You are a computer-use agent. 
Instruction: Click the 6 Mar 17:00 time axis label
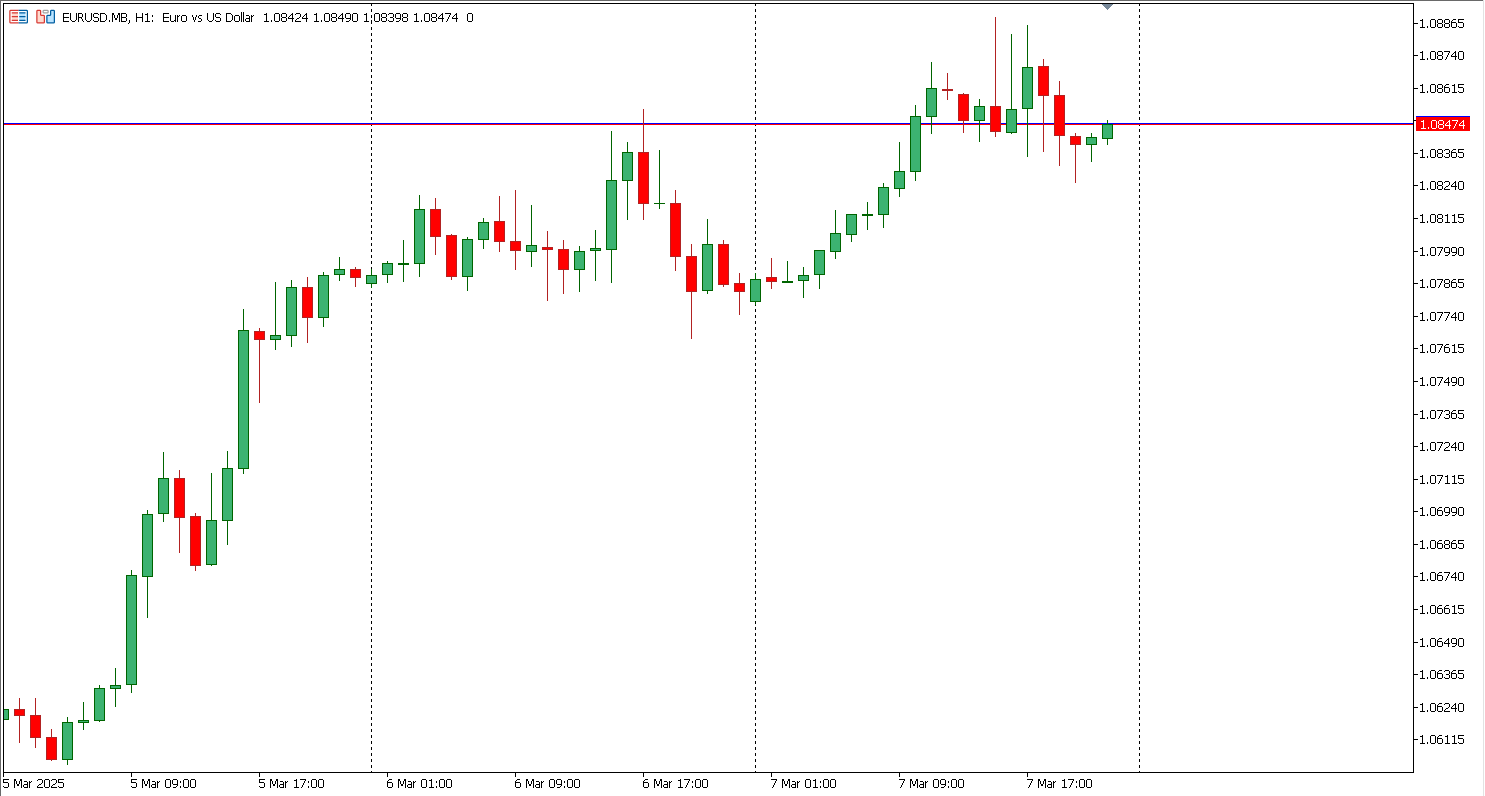pyautogui.click(x=675, y=784)
